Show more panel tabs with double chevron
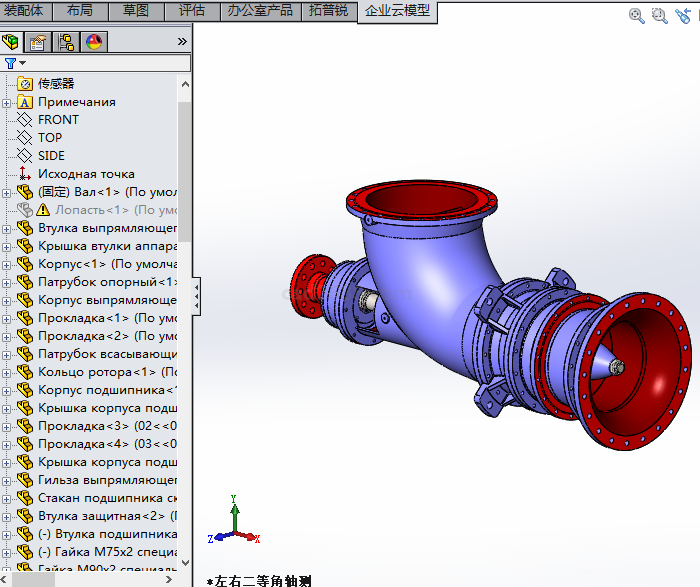The height and width of the screenshot is (587, 700). (182, 42)
